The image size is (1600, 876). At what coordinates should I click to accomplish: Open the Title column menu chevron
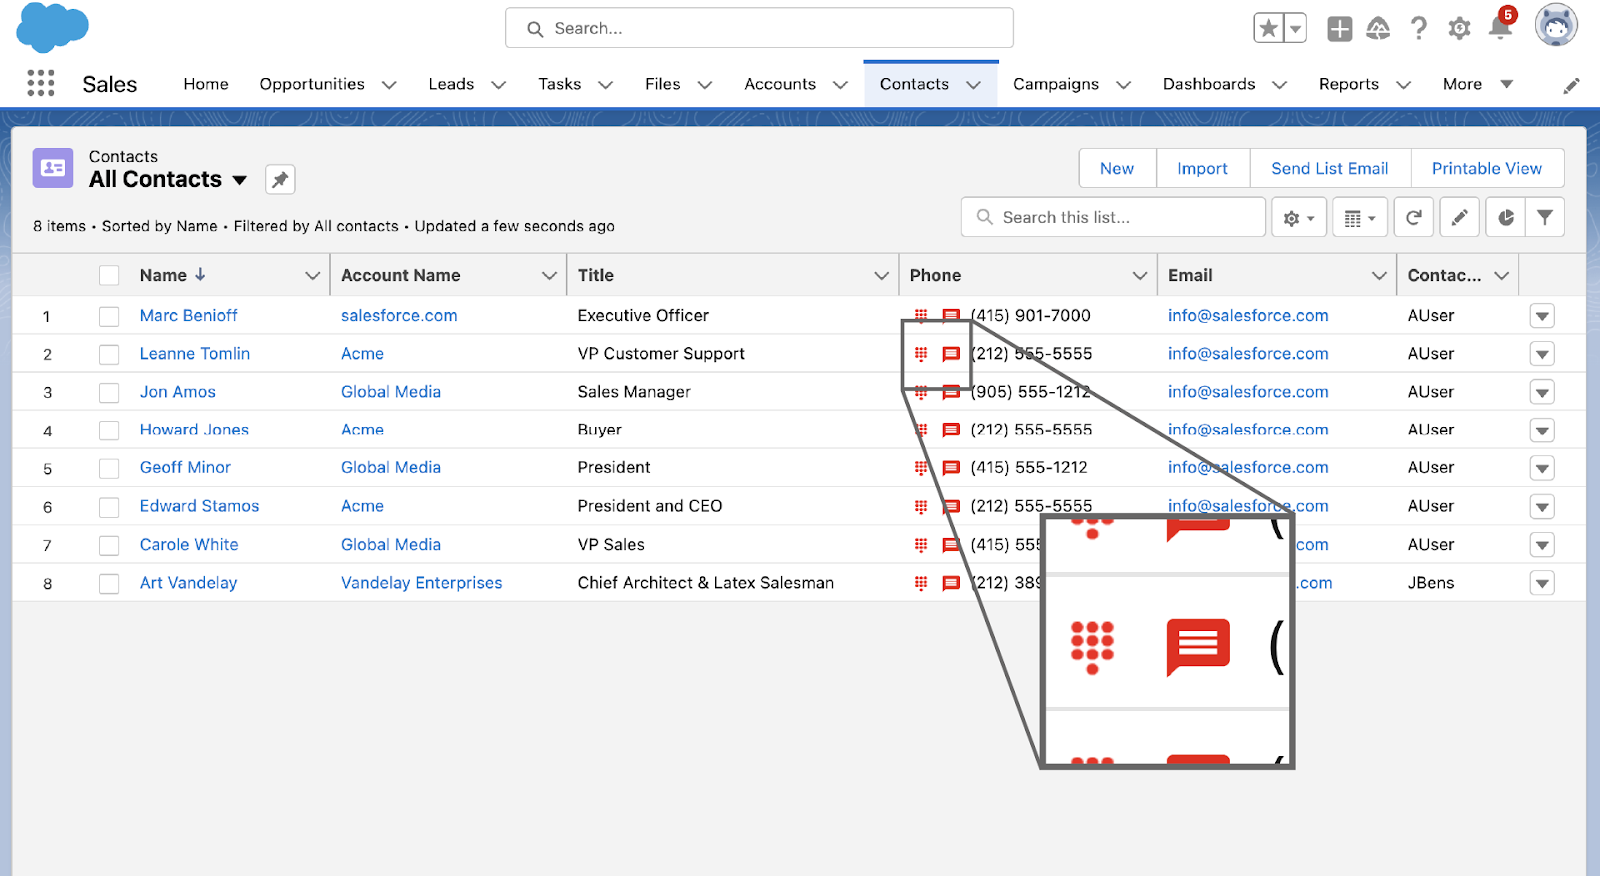pos(881,275)
